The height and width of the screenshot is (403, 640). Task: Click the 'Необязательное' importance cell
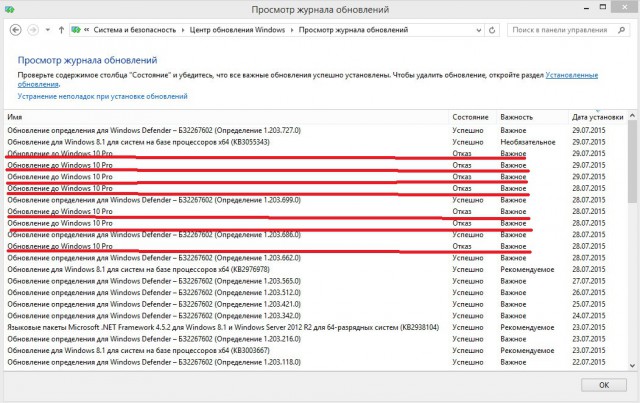coord(528,142)
